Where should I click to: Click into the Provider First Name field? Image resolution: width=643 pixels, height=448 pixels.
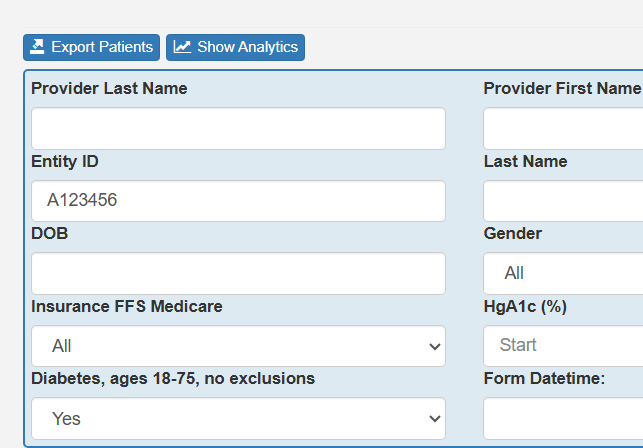(x=563, y=129)
